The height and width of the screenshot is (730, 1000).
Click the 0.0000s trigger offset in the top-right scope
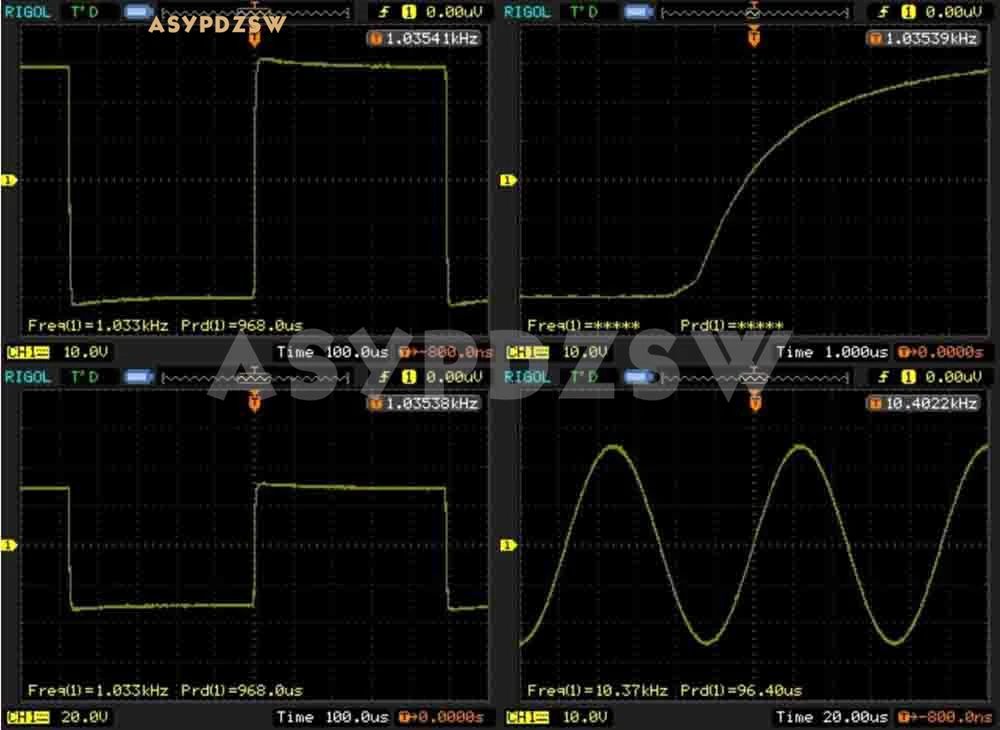(941, 353)
